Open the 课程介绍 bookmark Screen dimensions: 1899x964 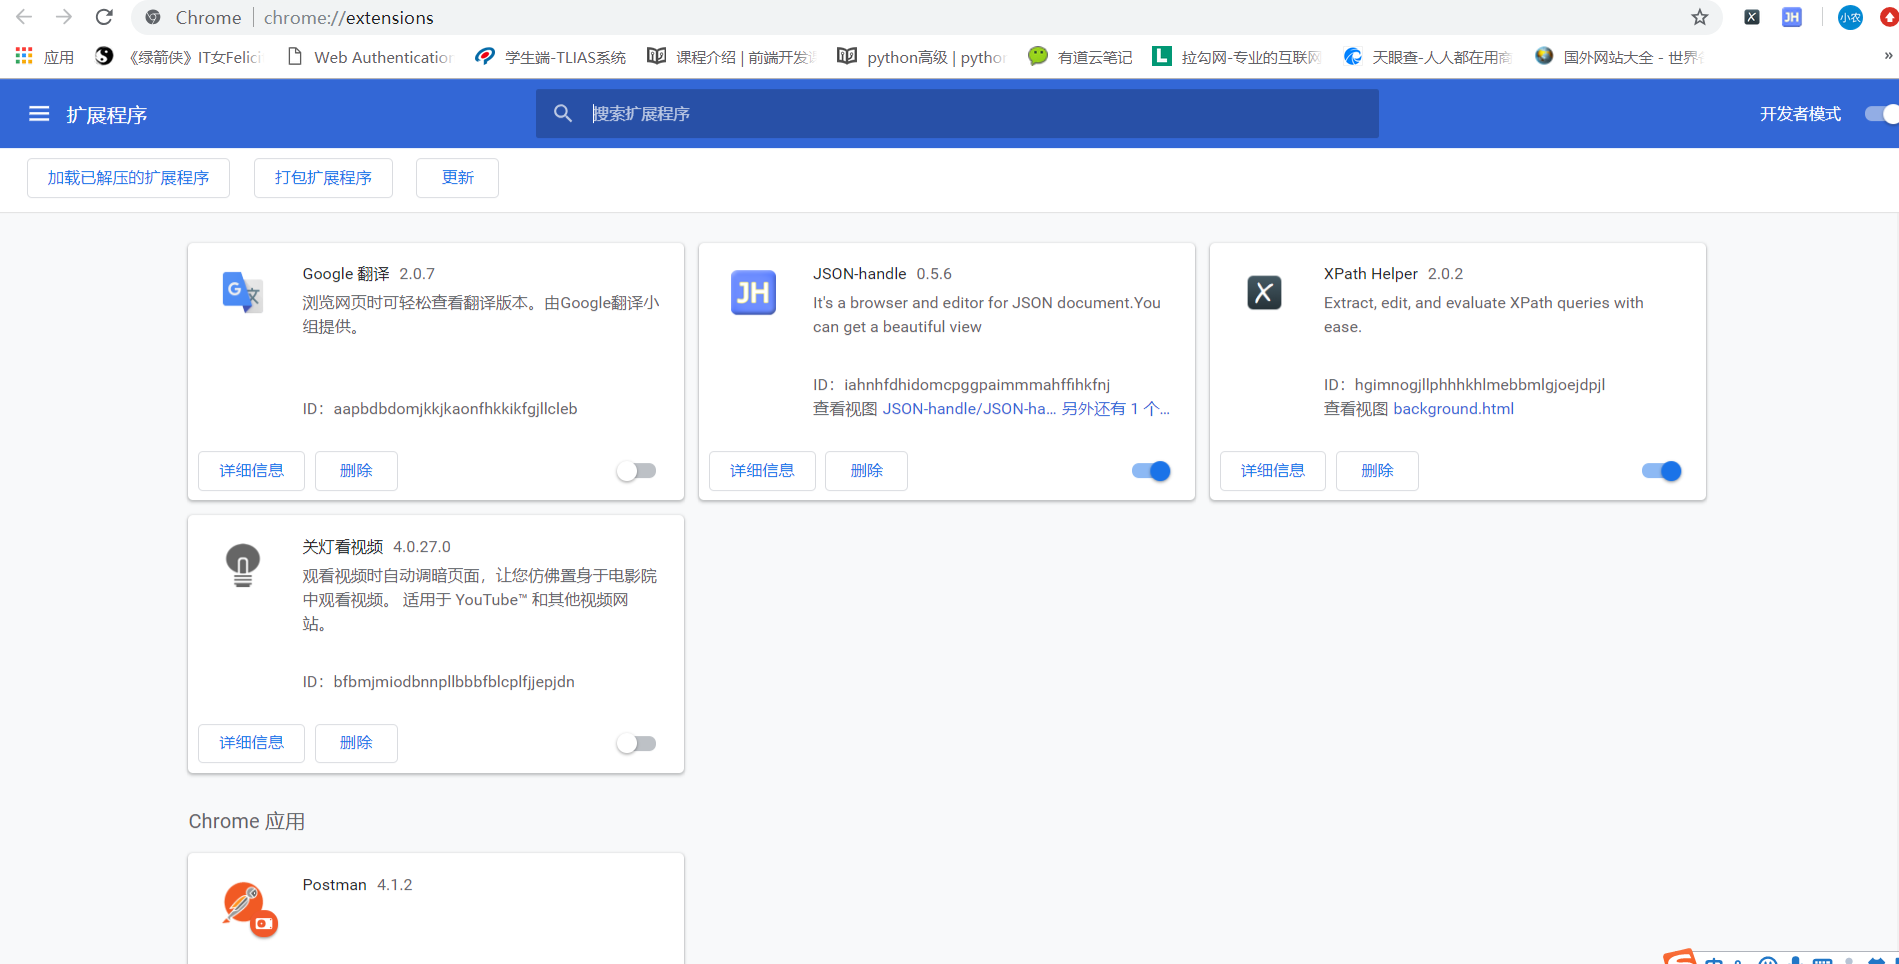pyautogui.click(x=731, y=57)
